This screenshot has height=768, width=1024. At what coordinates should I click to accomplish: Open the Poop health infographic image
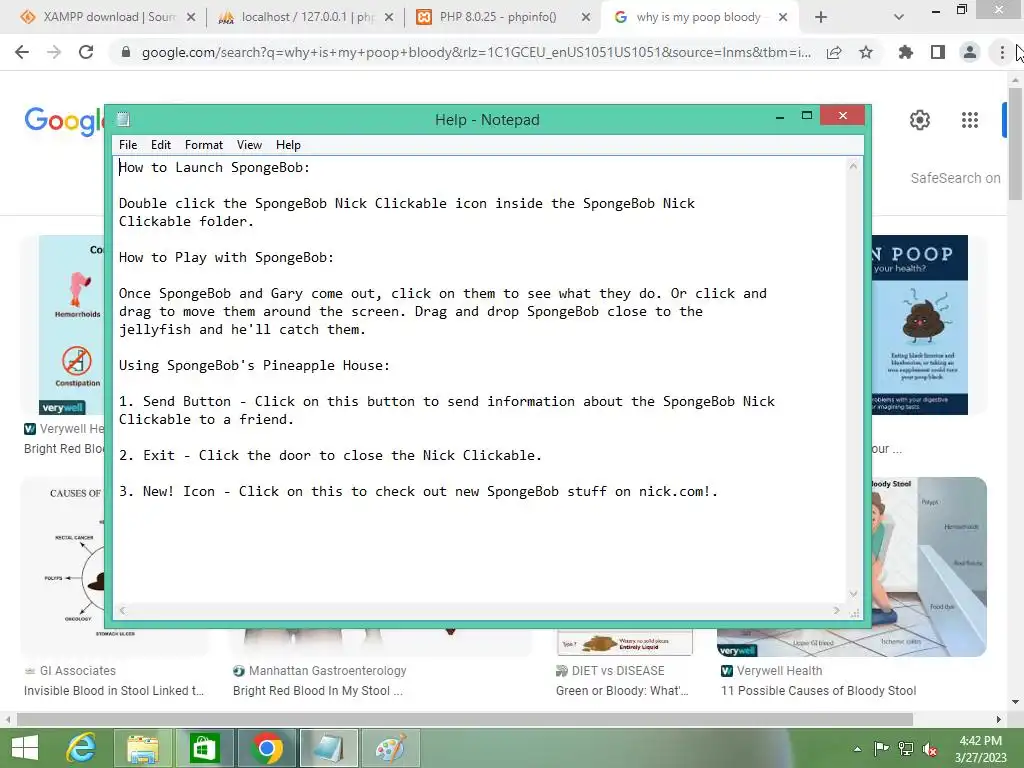coord(920,325)
